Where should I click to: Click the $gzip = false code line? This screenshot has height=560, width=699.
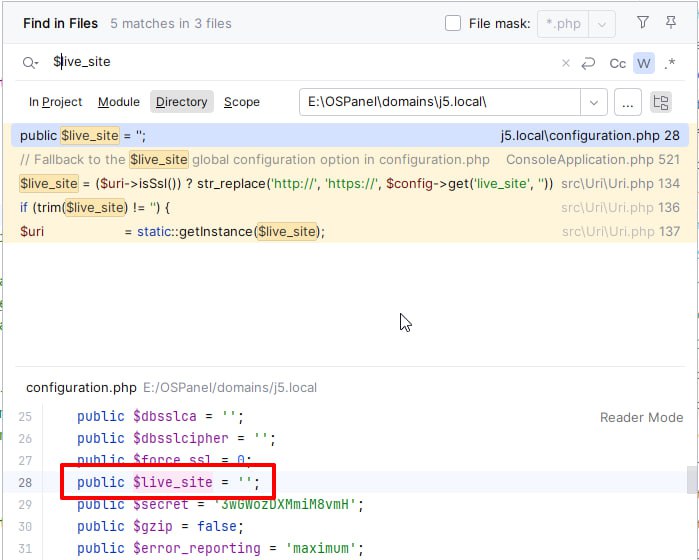click(x=160, y=527)
